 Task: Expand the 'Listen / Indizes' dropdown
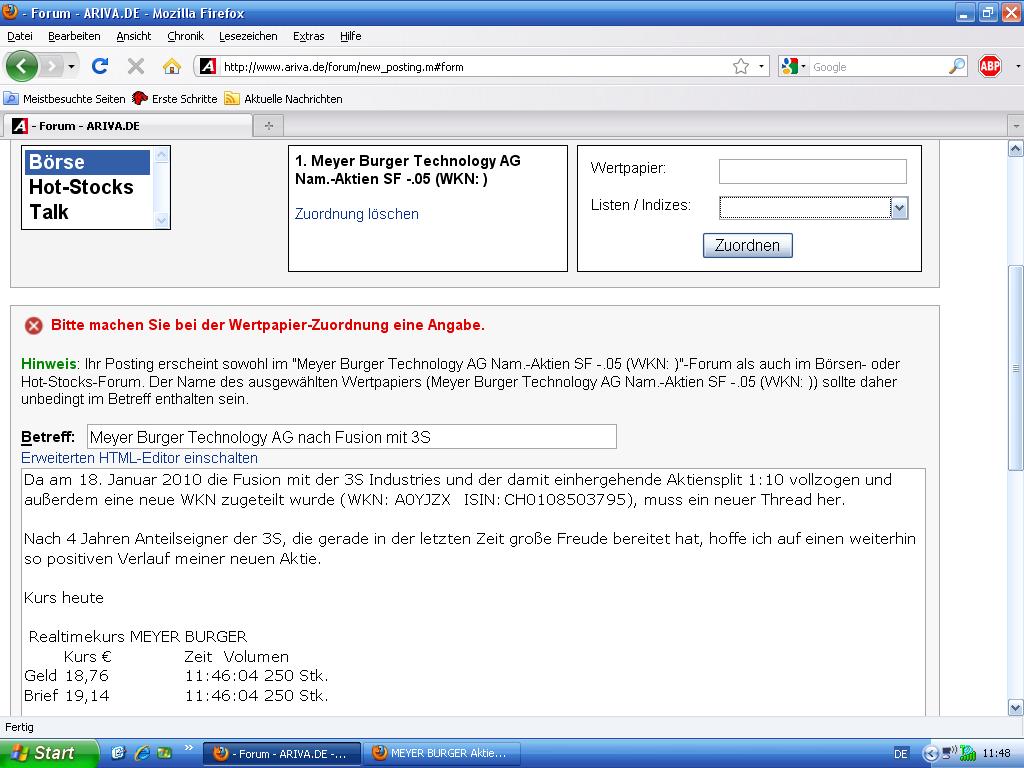point(899,207)
